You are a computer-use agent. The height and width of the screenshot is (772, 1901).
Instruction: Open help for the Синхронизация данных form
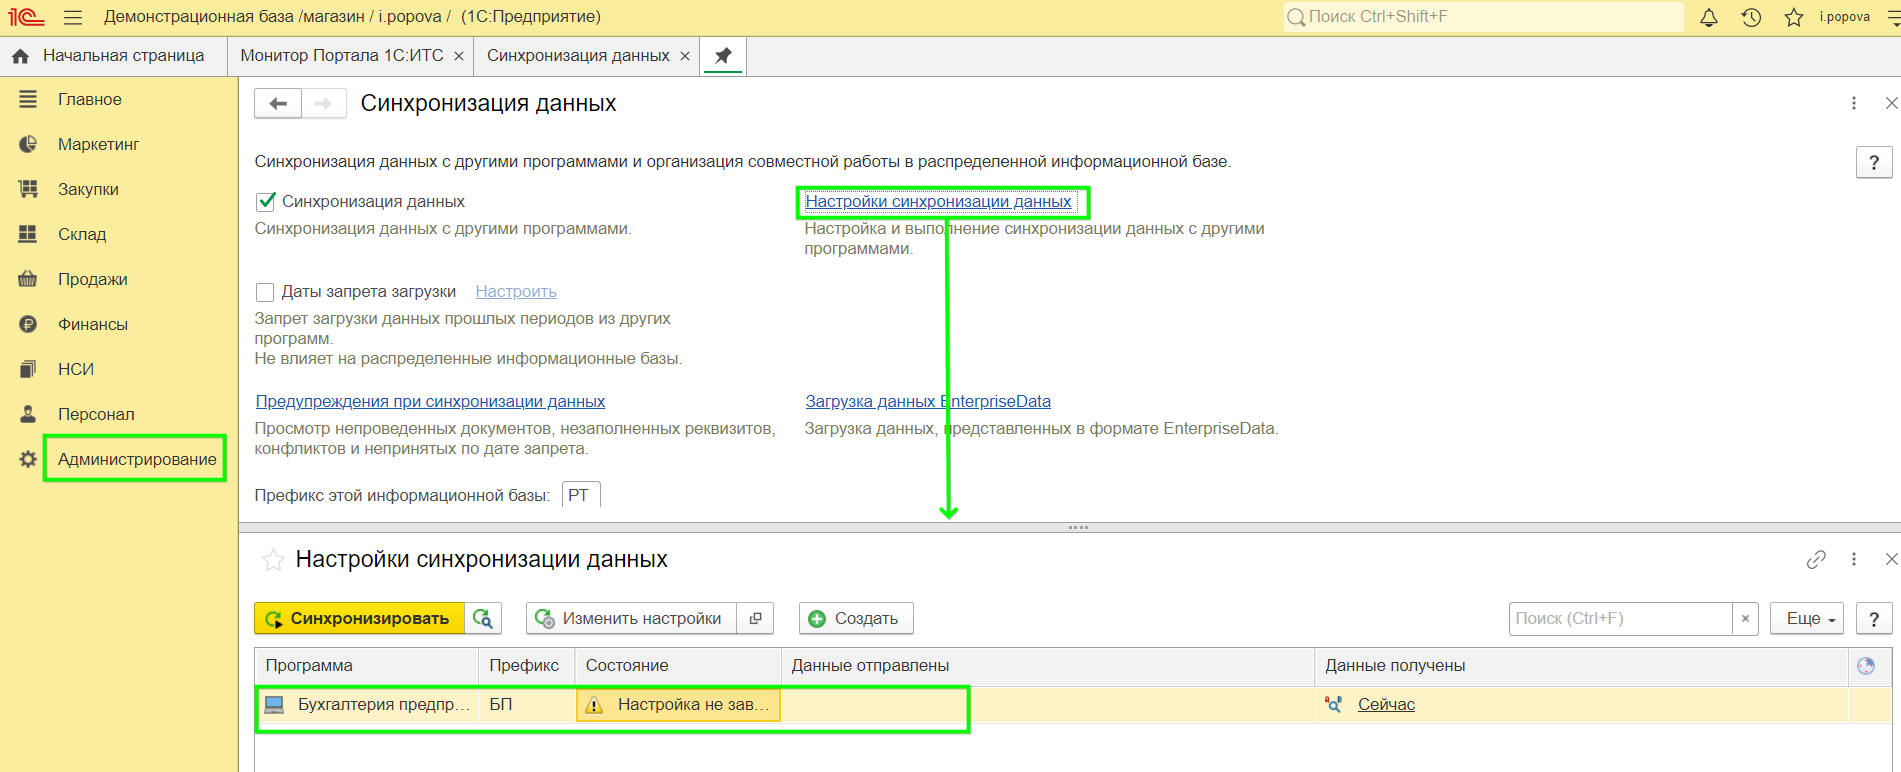click(1874, 162)
